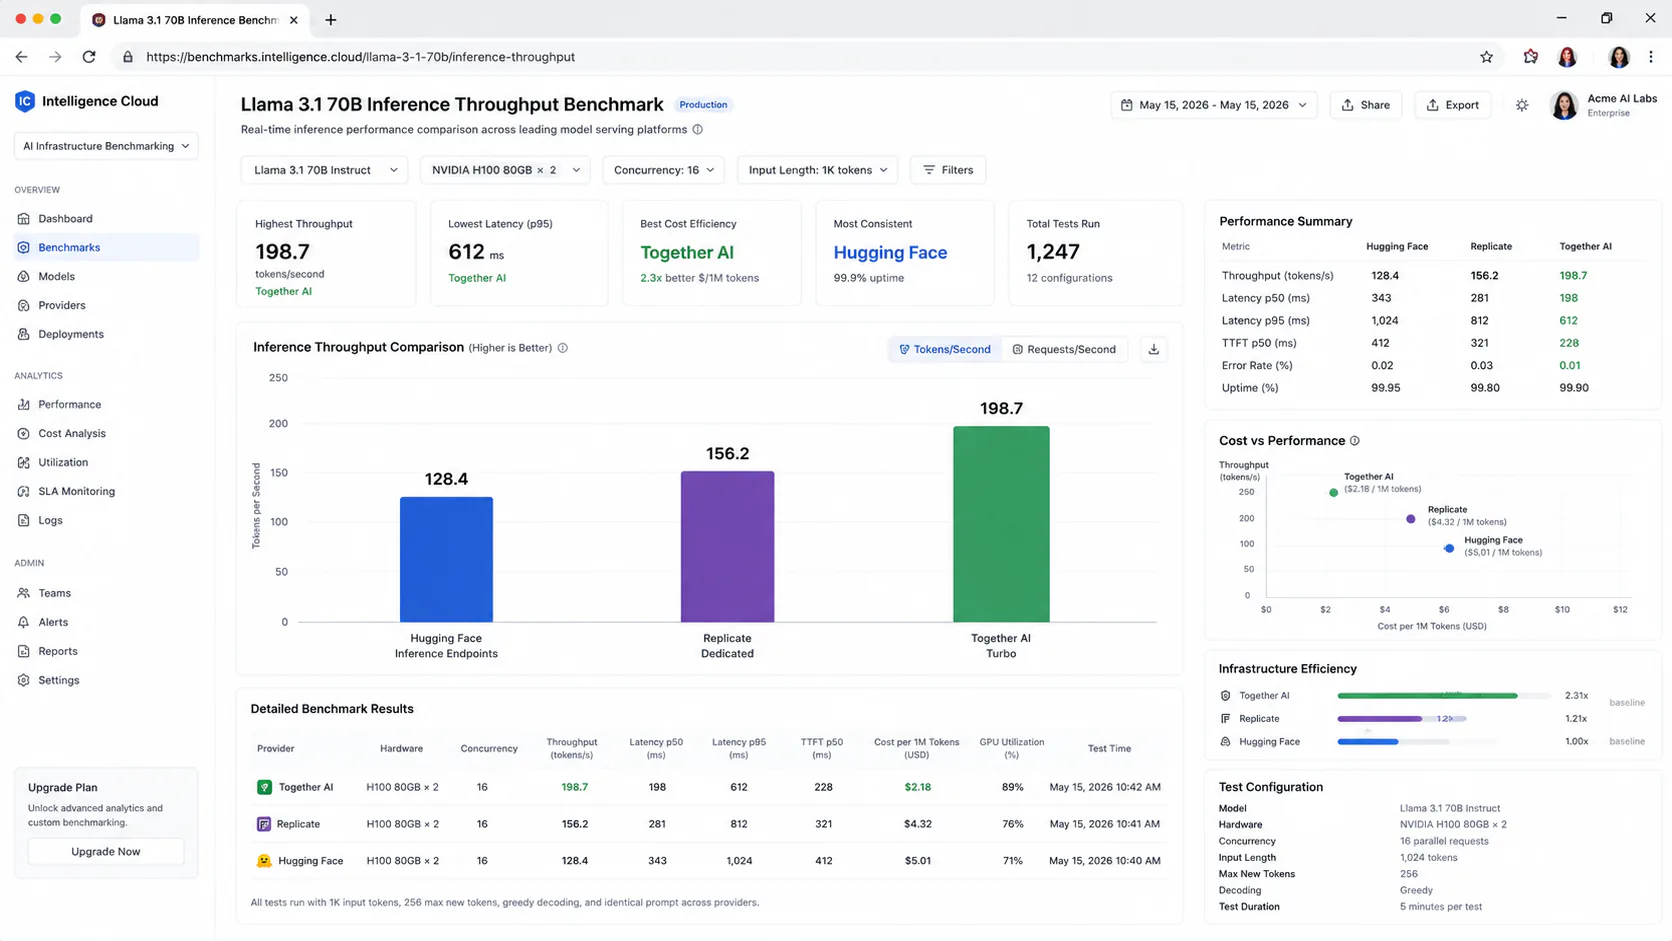Viewport: 1672px width, 941px height.
Task: Click the Hugging Face blue efficiency bar
Action: click(1367, 742)
